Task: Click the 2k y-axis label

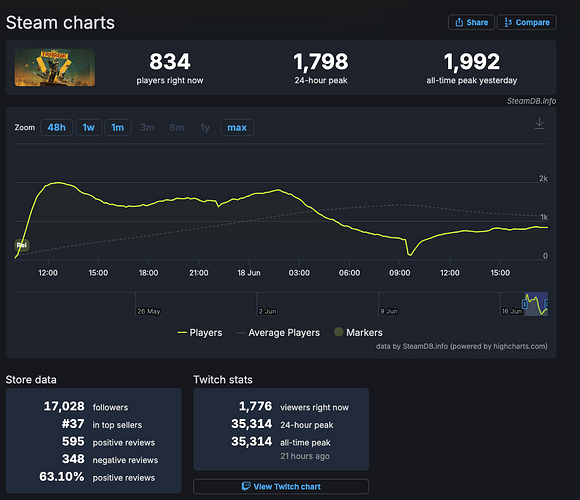Action: click(543, 178)
